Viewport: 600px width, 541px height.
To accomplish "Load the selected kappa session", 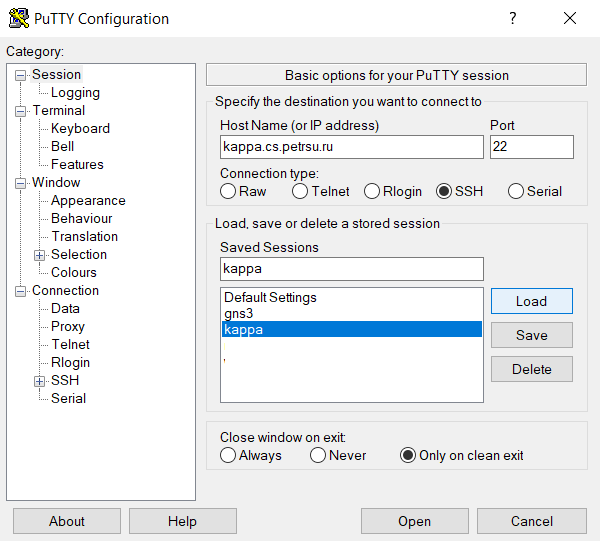I will point(531,301).
